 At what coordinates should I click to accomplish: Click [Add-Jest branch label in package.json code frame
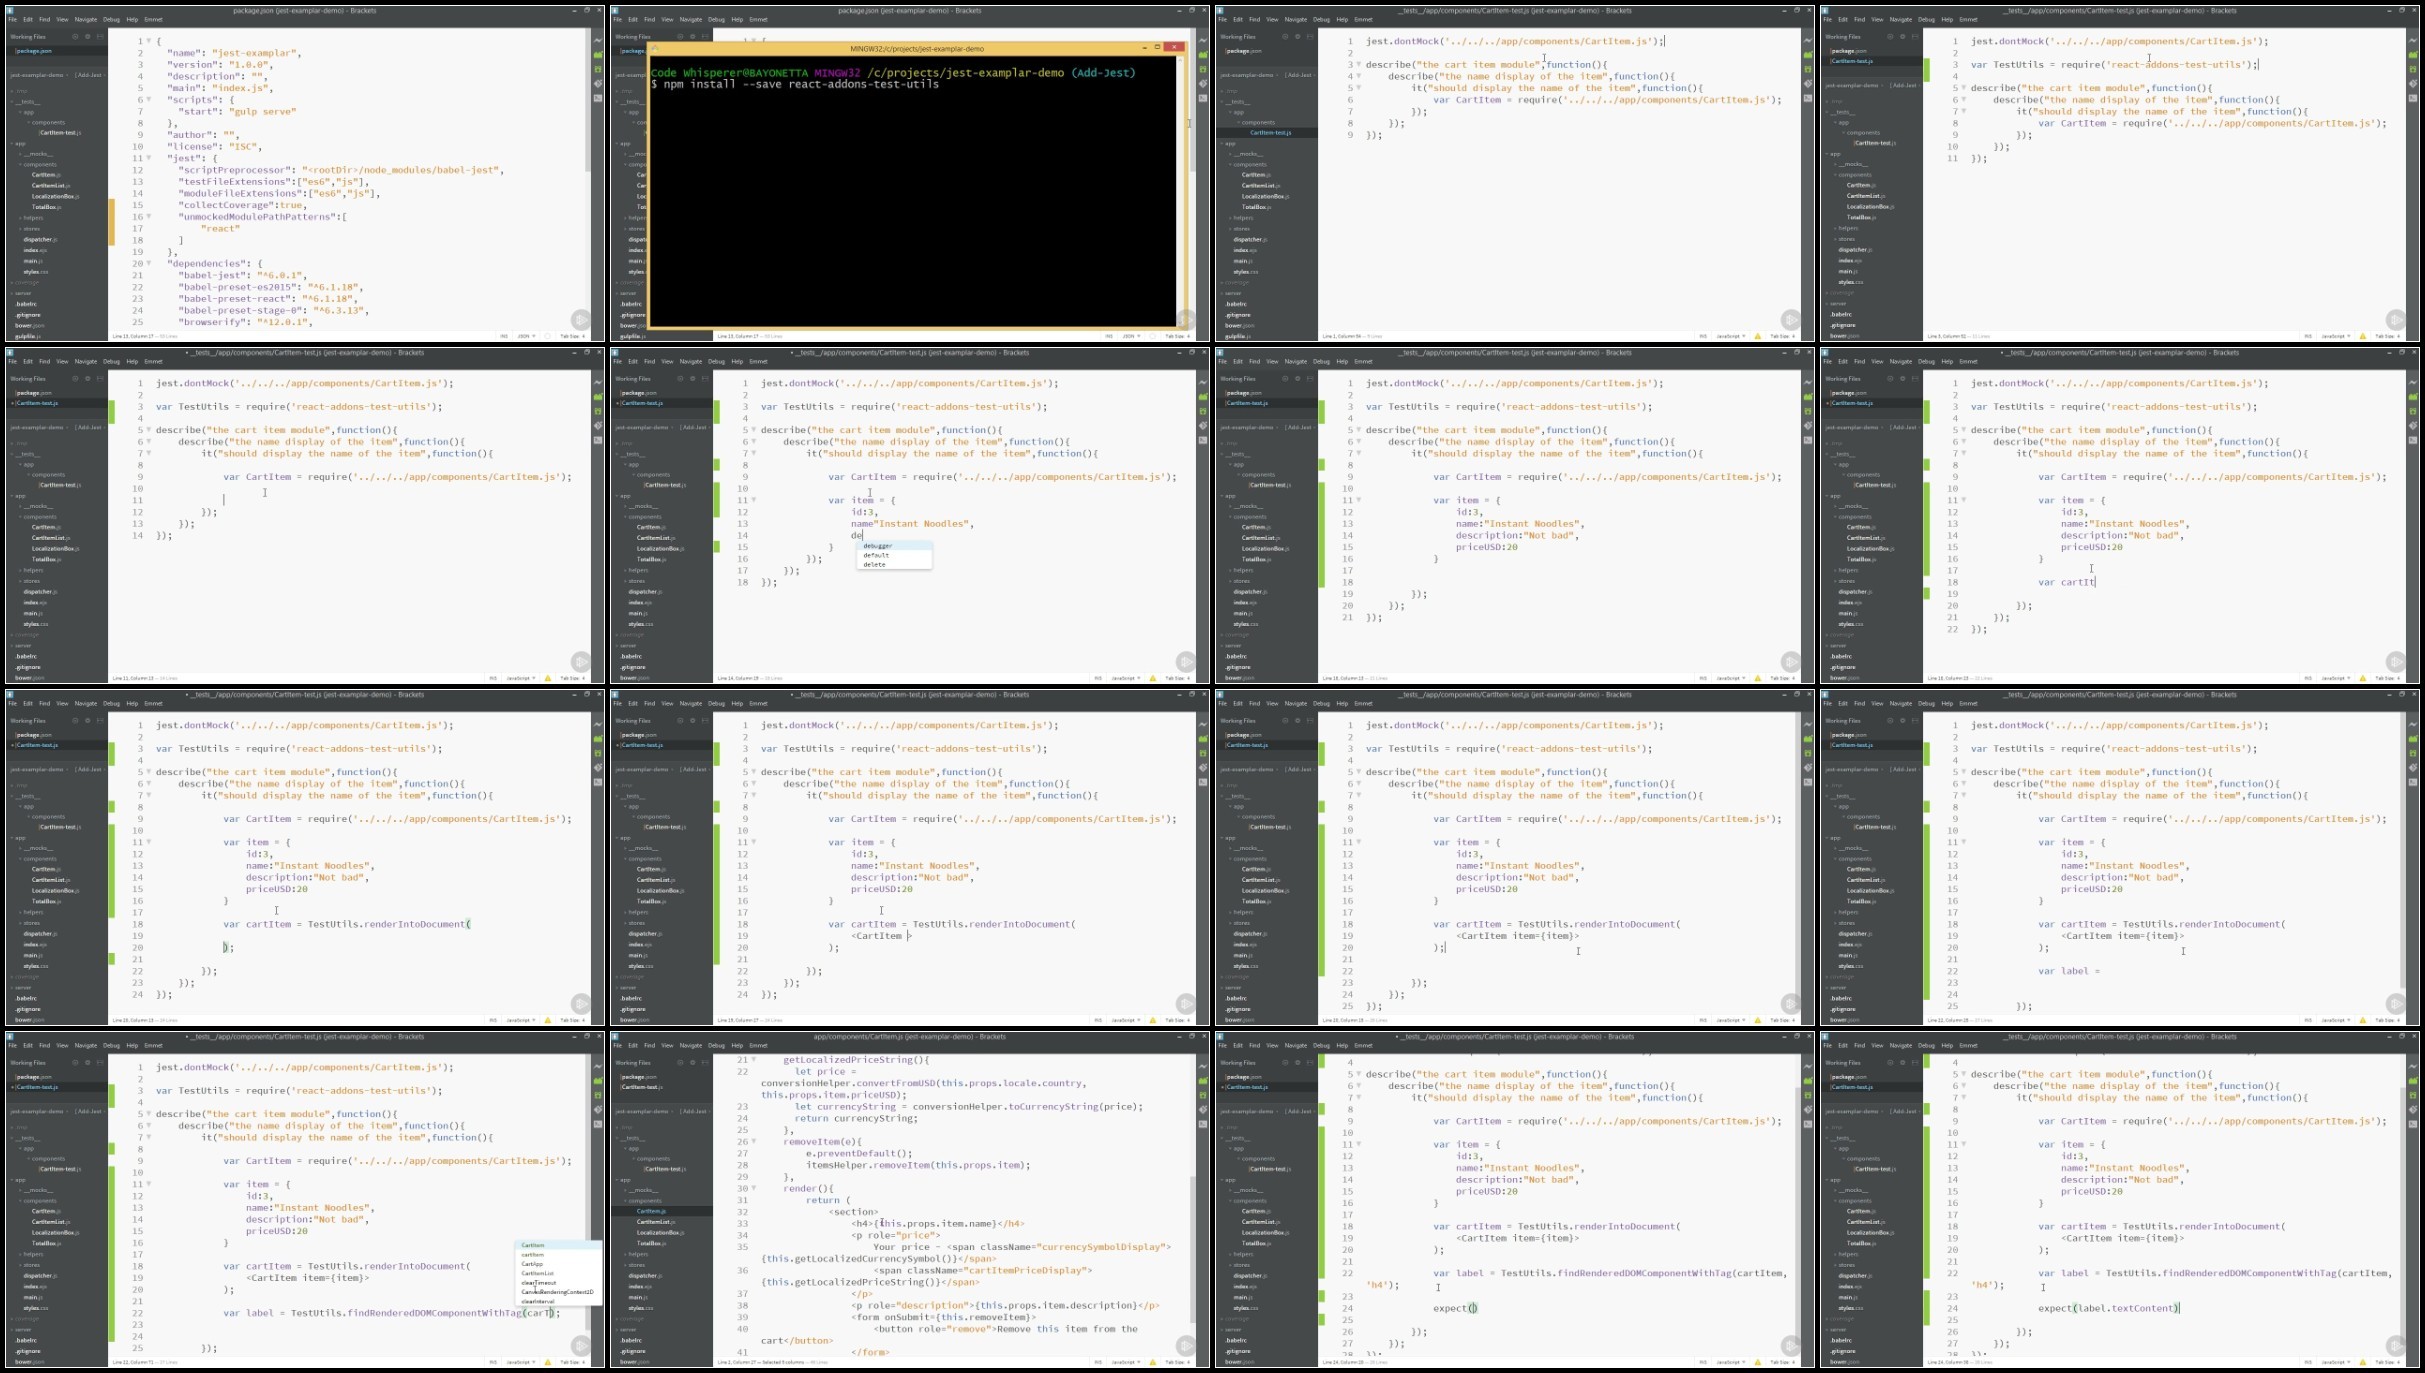point(89,75)
